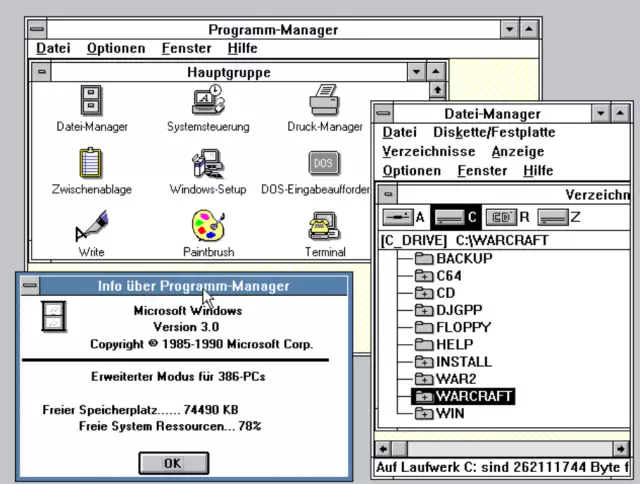The width and height of the screenshot is (640, 484).
Task: Minimize the Datei-Manager window
Action: tap(601, 113)
